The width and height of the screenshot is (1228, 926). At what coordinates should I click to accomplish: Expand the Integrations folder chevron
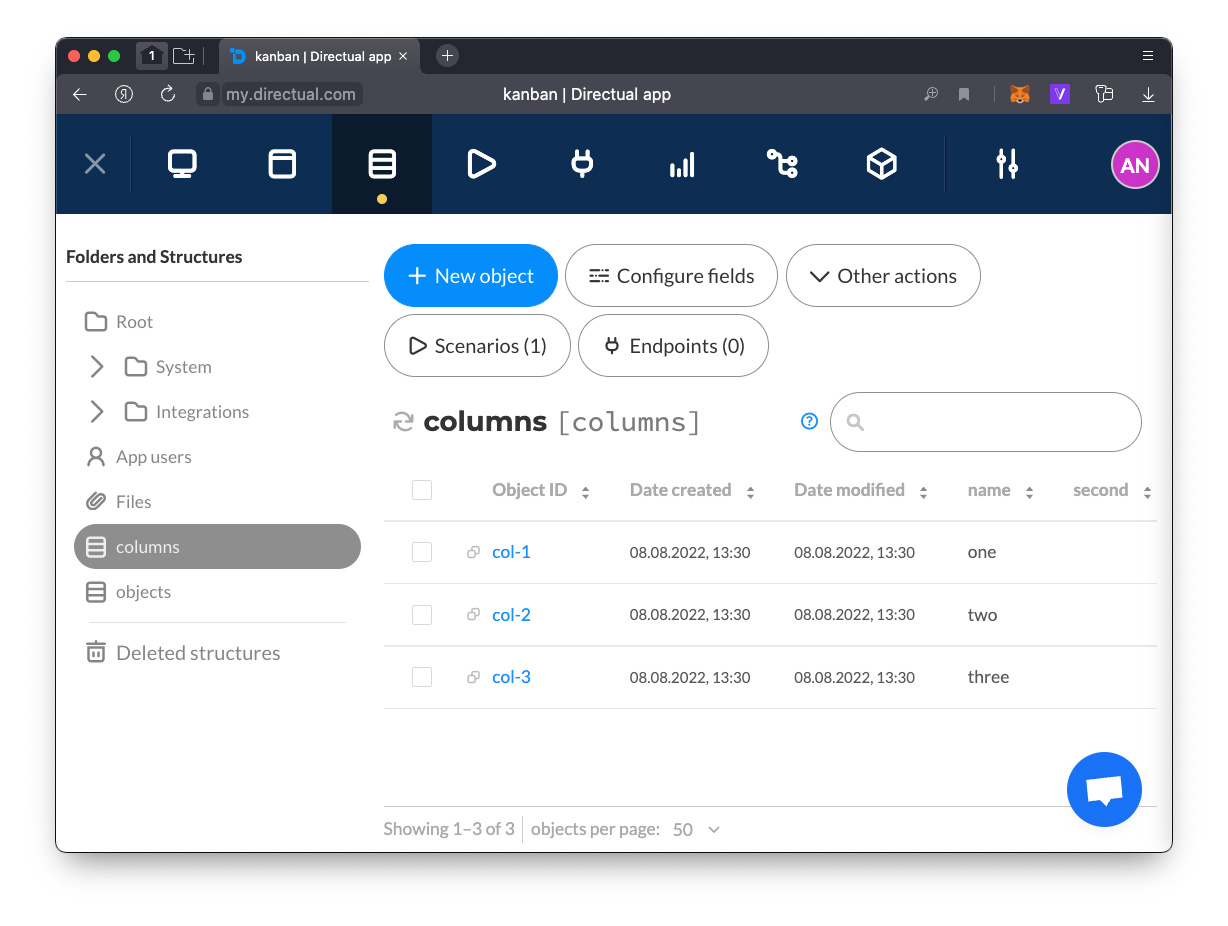(x=97, y=412)
